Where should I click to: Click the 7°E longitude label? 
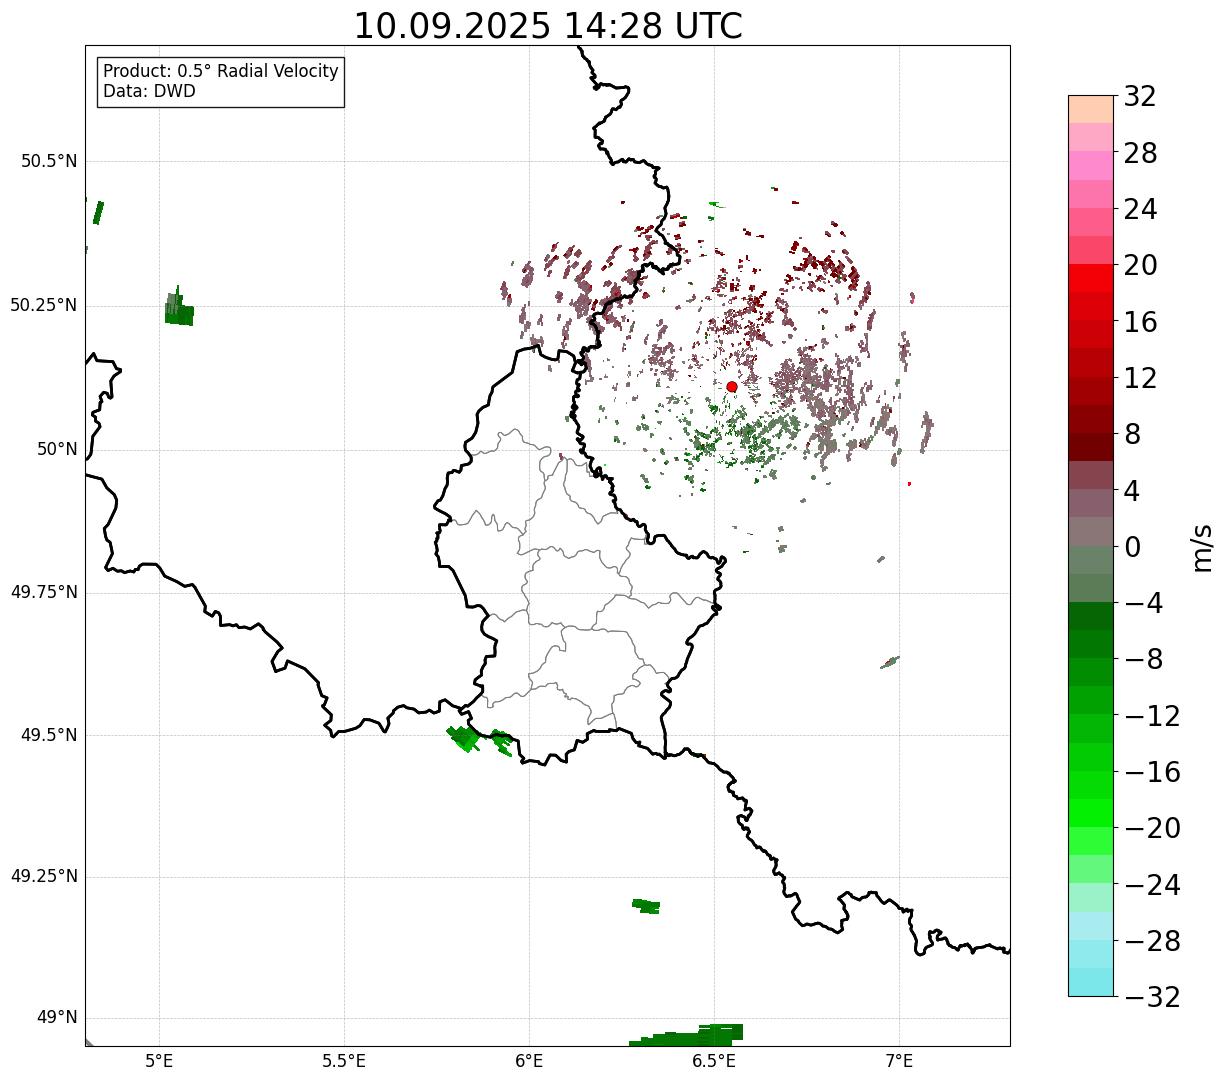[x=899, y=1061]
